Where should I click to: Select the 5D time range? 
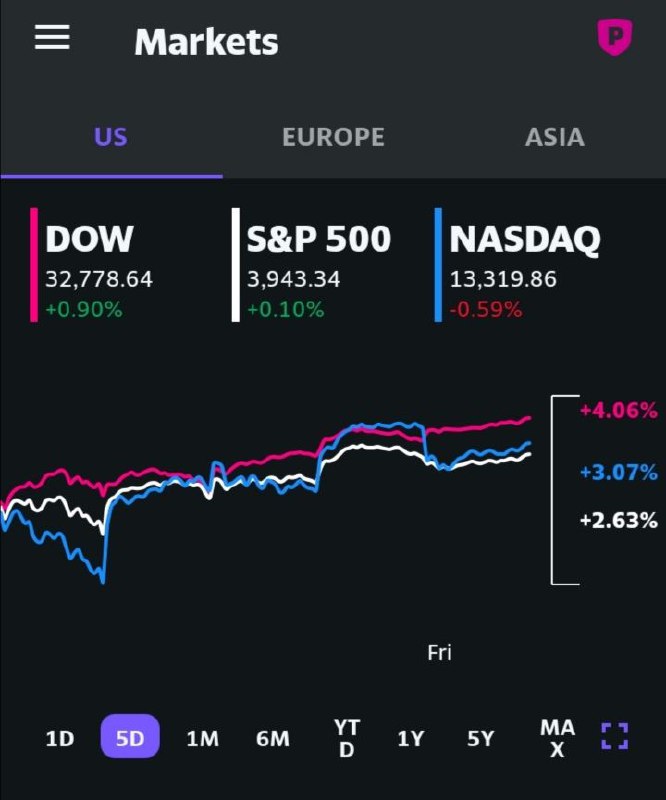(130, 739)
